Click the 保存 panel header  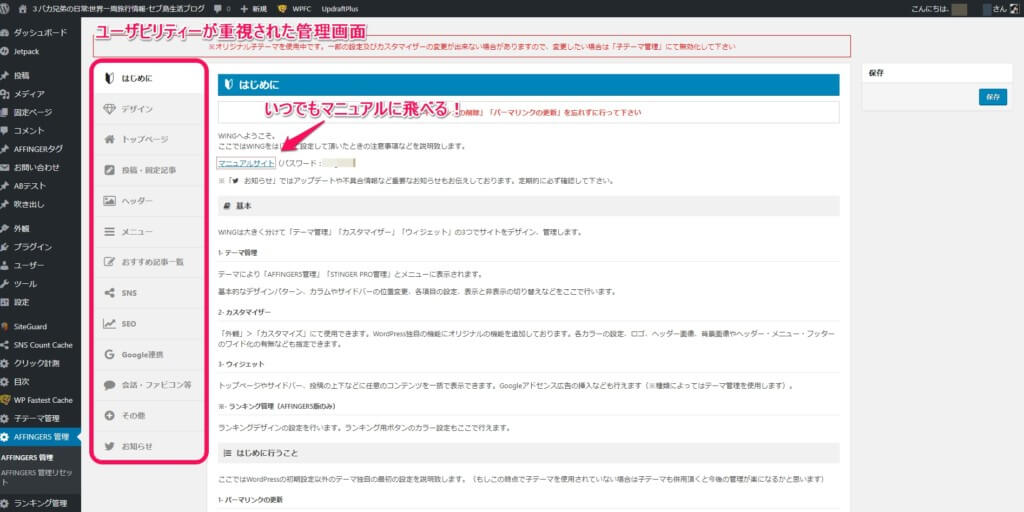(938, 74)
